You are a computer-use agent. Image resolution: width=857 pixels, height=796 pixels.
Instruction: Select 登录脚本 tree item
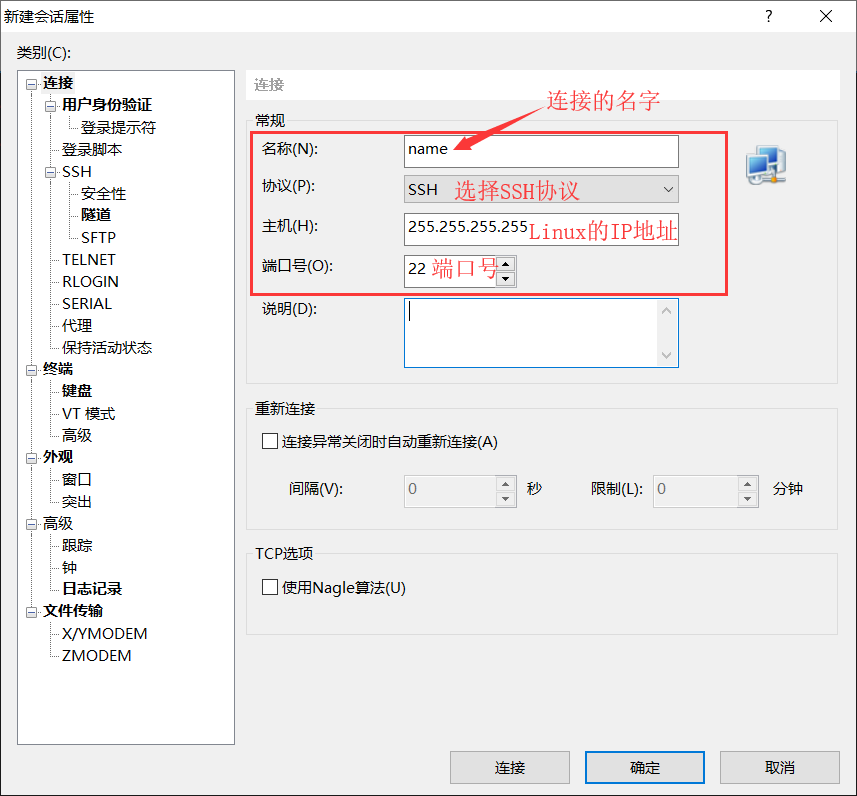coord(92,149)
